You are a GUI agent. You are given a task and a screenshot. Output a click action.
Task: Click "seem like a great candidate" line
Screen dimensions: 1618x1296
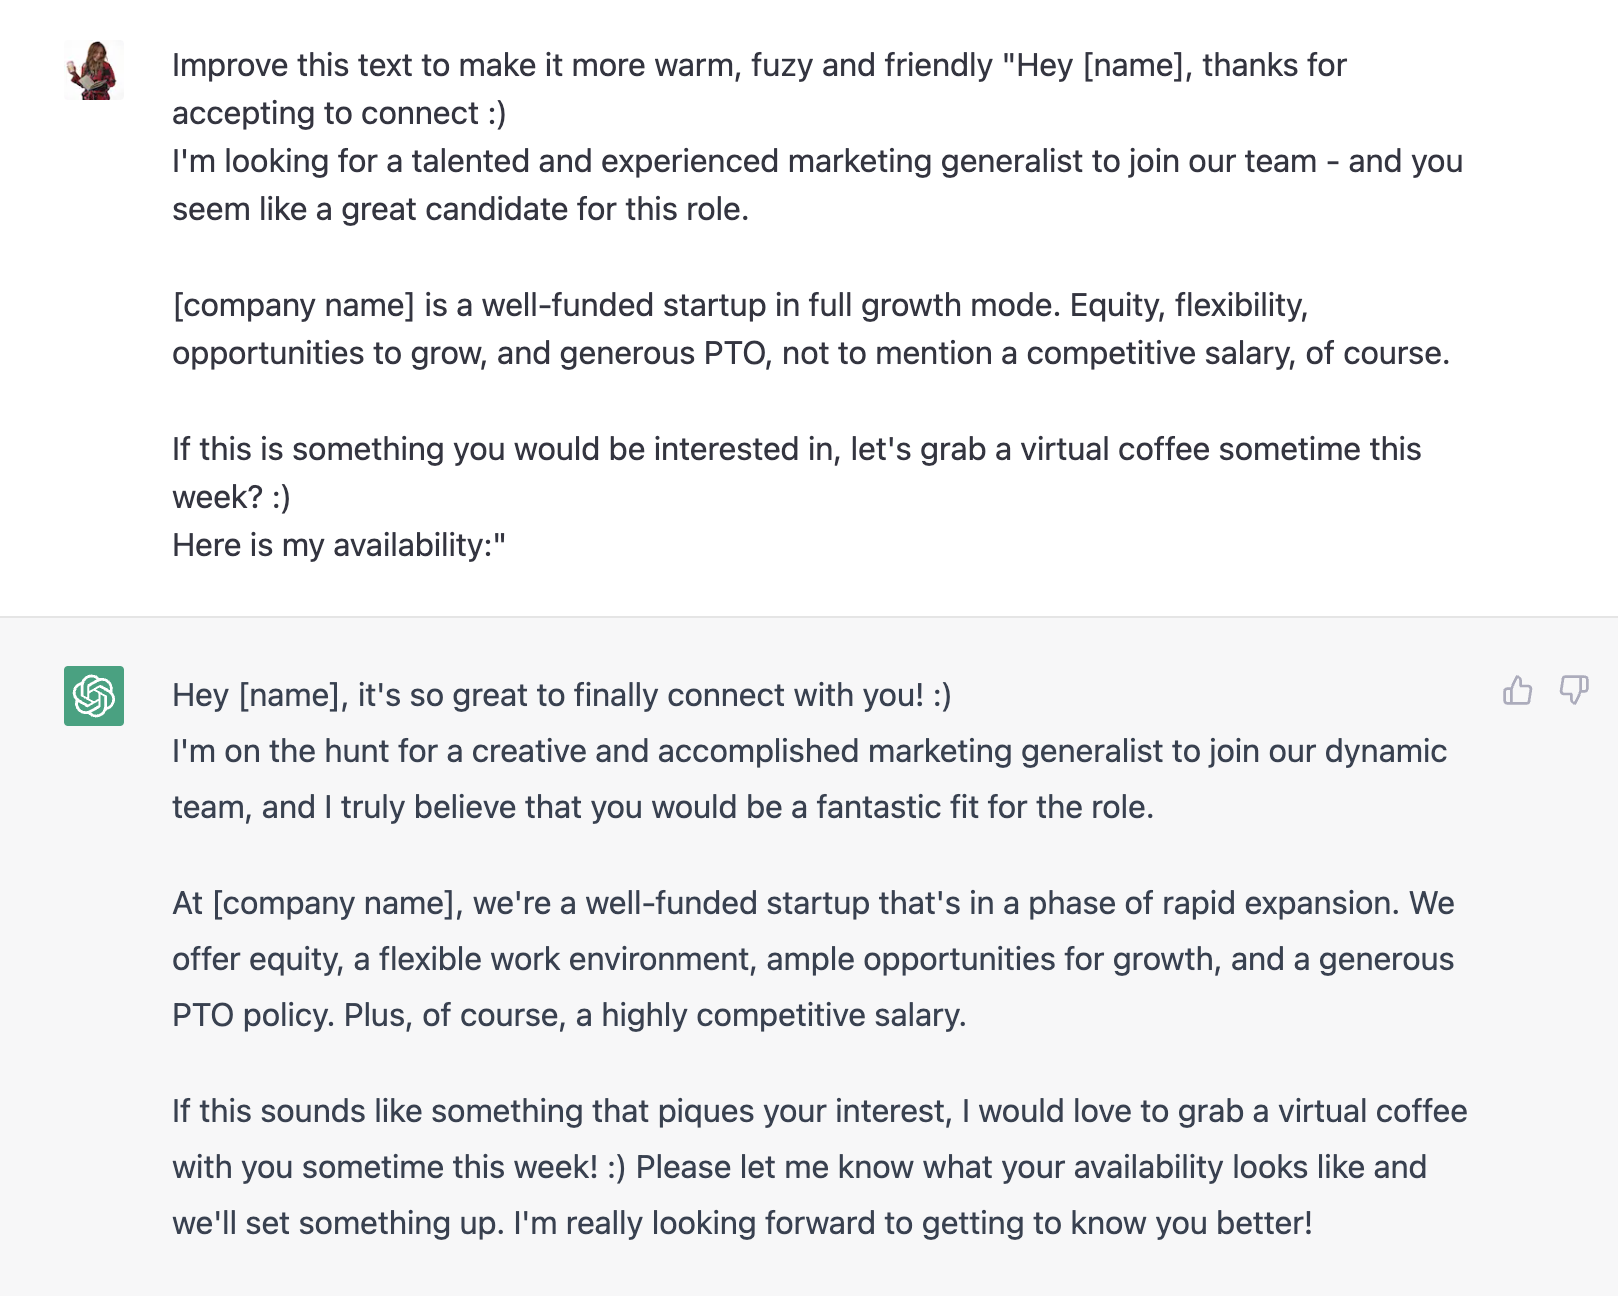[x=460, y=209]
